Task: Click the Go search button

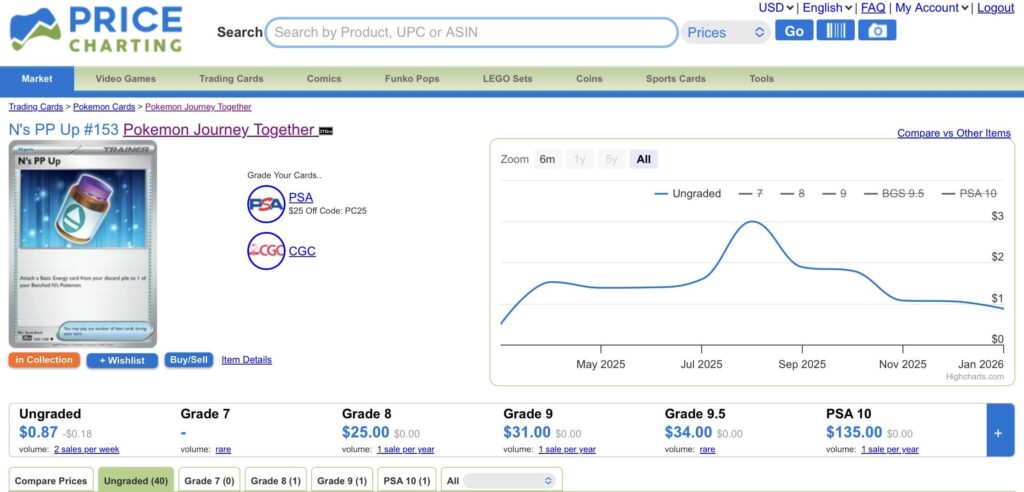Action: [x=794, y=31]
